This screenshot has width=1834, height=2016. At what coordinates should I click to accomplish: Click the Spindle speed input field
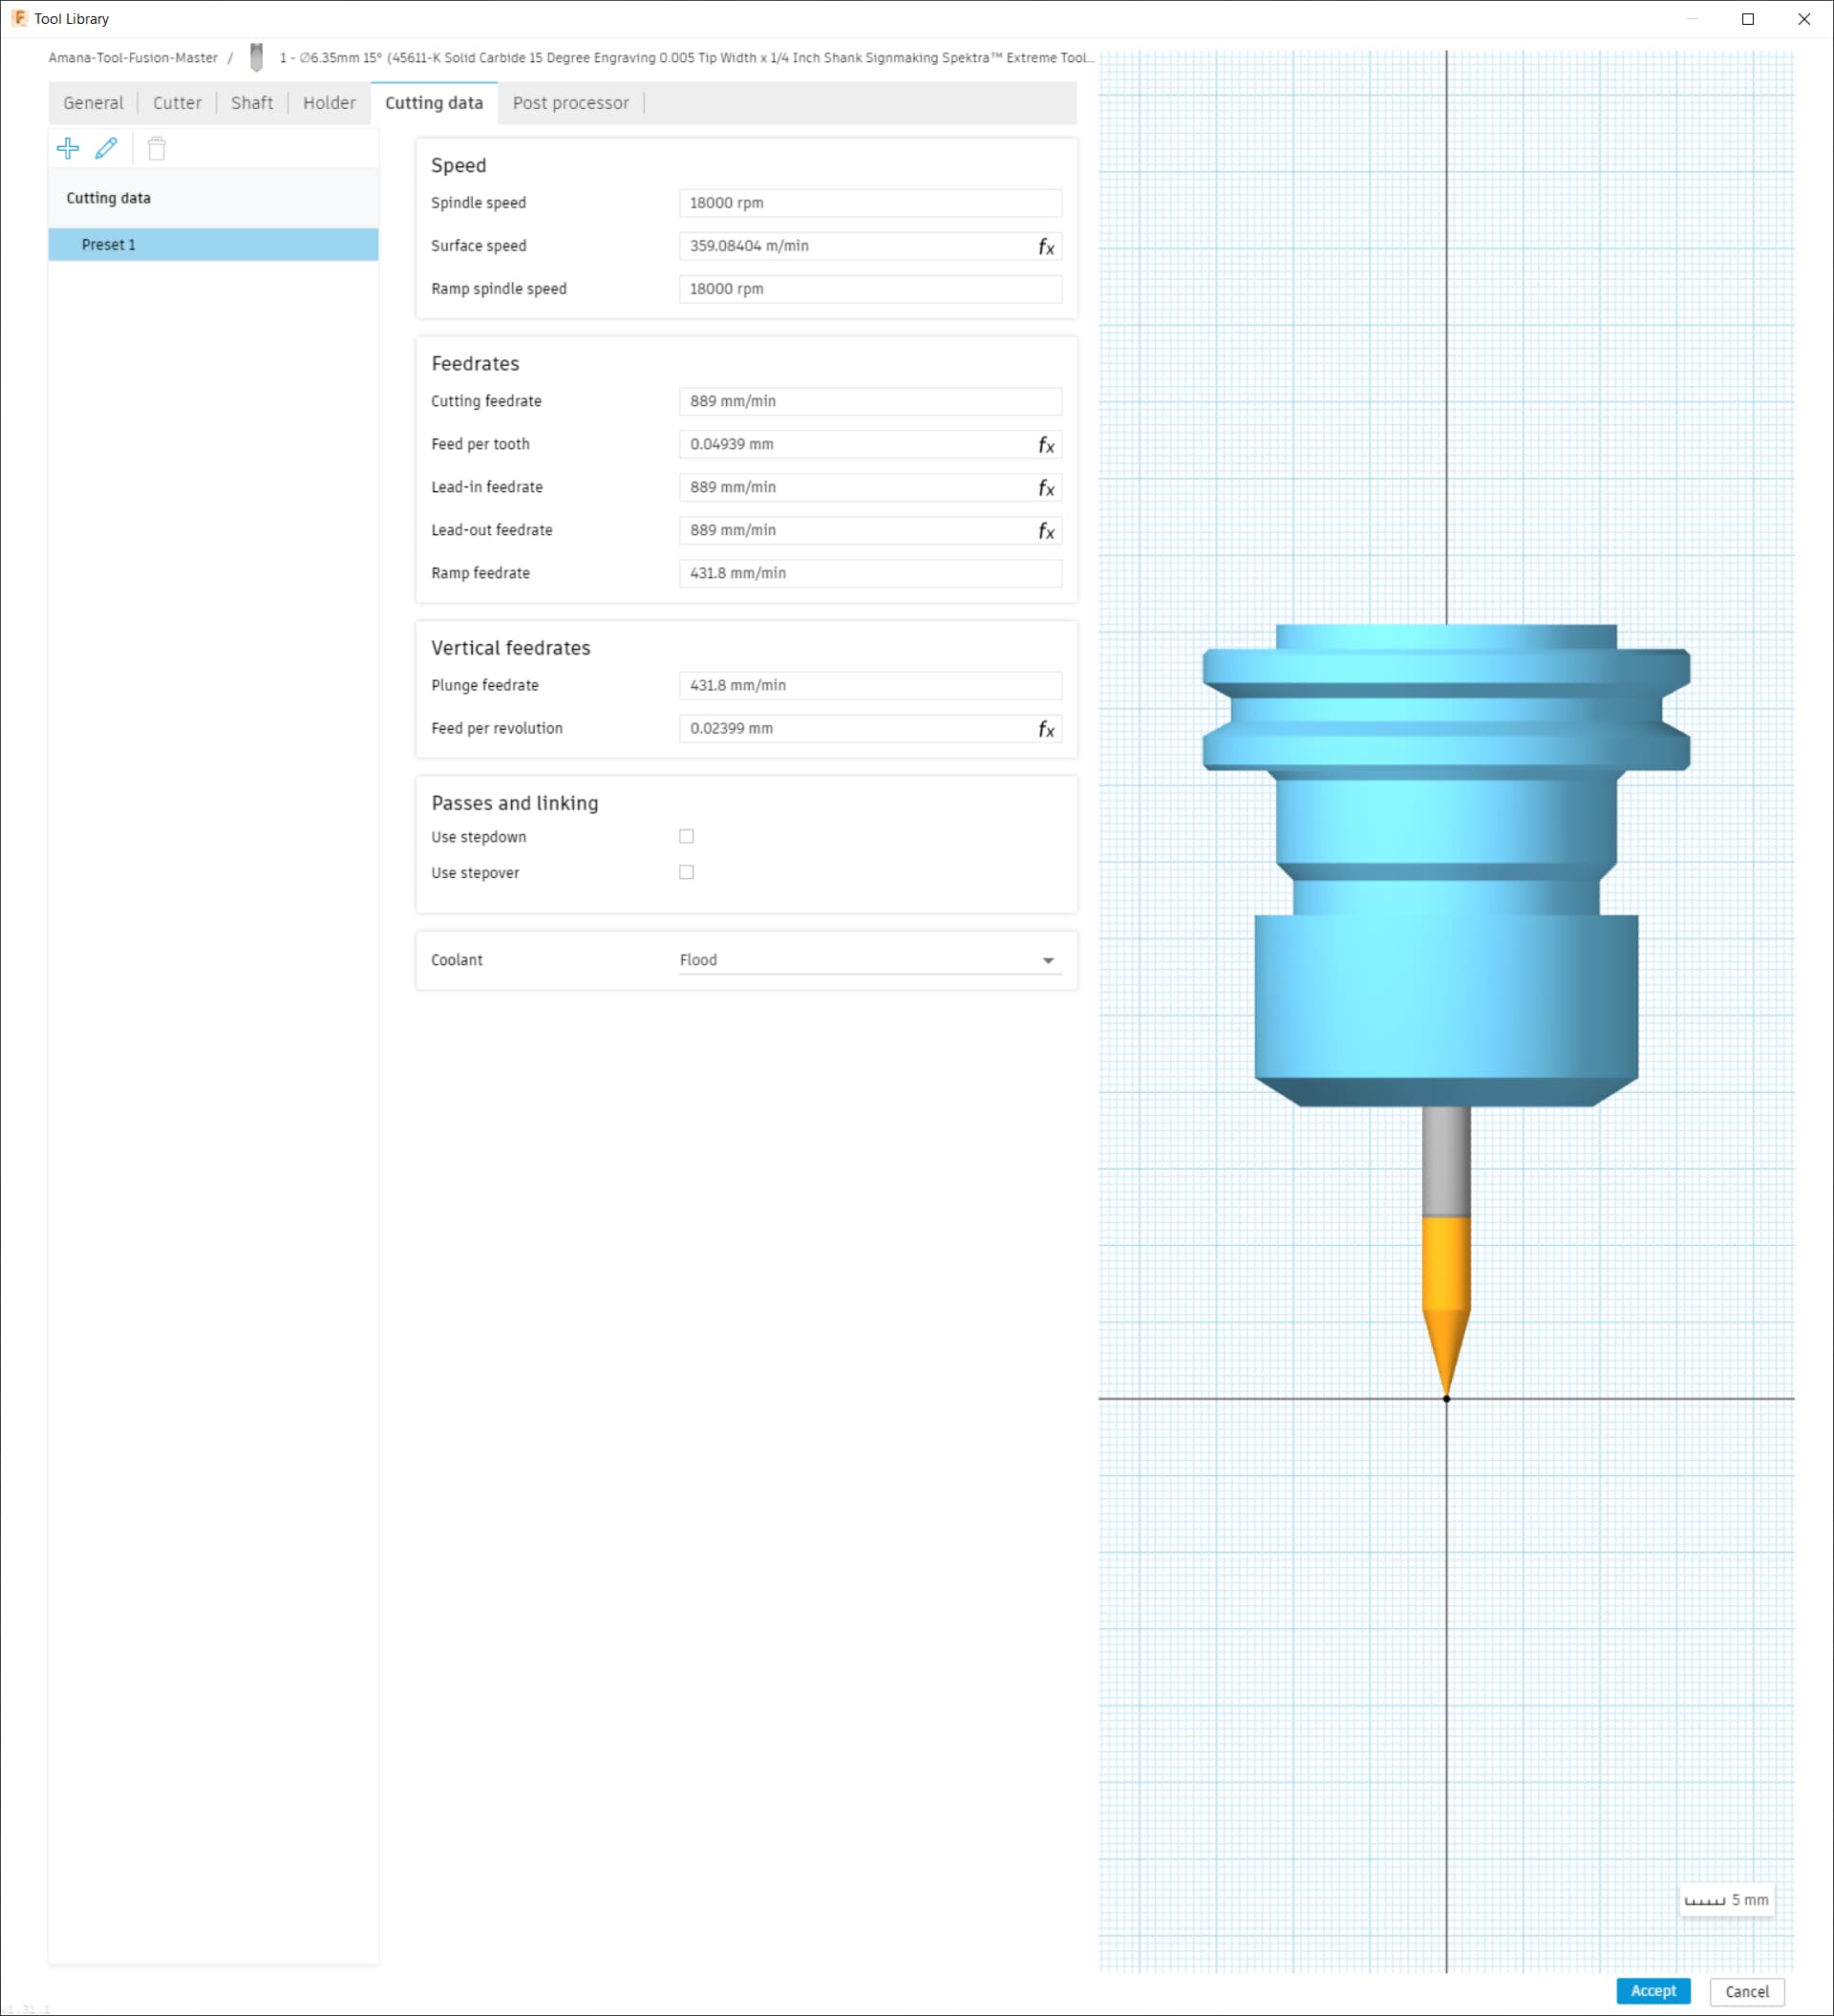click(869, 203)
